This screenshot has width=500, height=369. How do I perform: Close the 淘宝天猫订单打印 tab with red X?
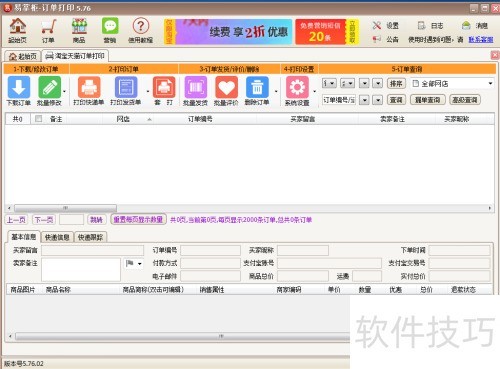click(x=495, y=55)
